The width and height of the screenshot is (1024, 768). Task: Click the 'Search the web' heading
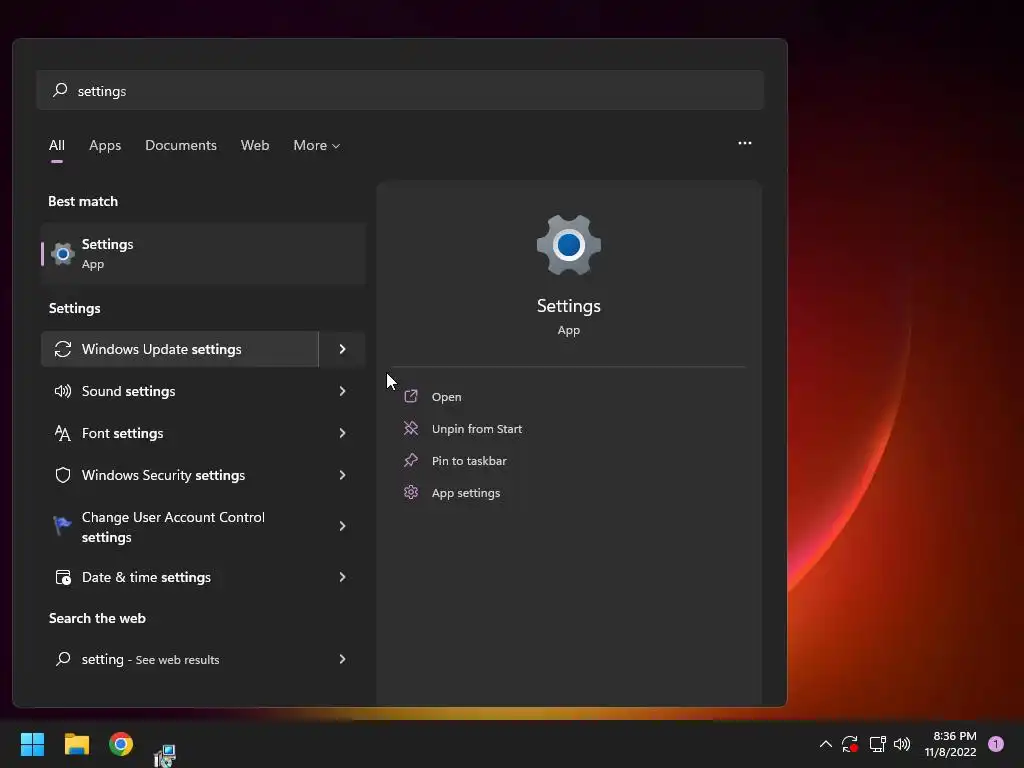[97, 618]
